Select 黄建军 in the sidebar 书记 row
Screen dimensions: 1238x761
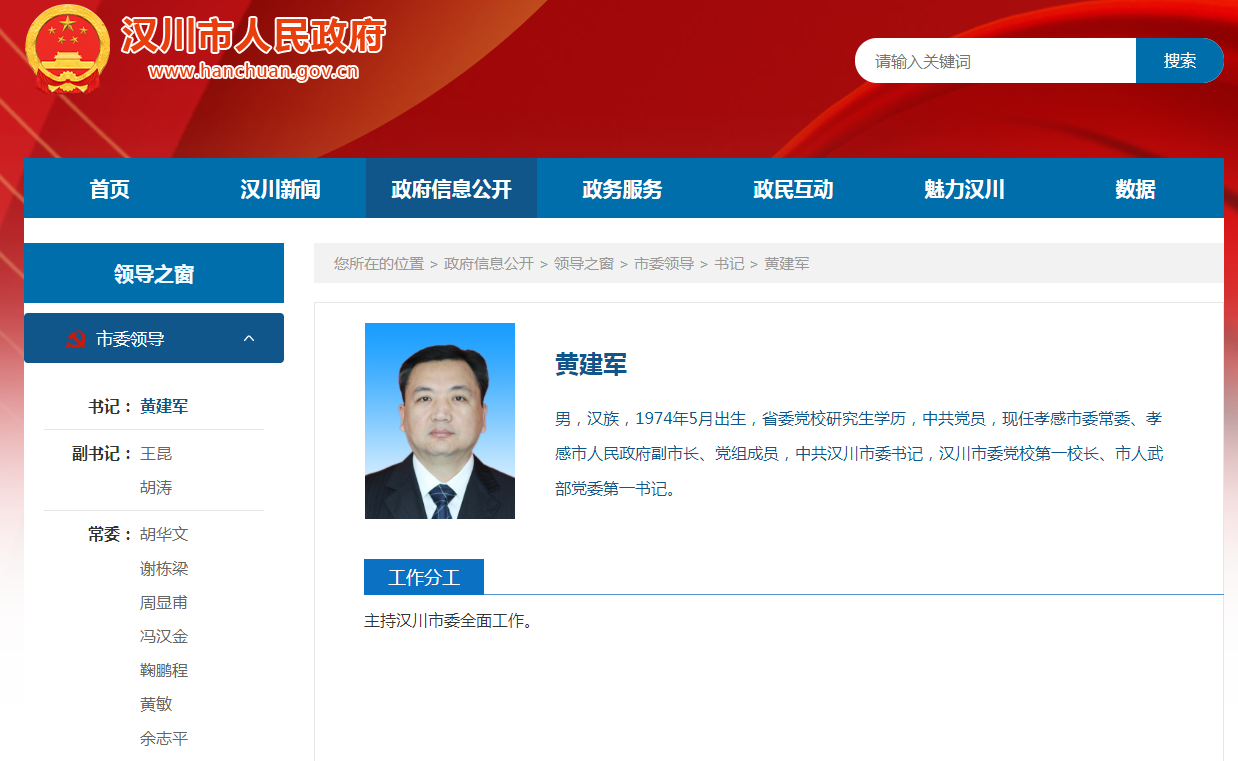click(x=164, y=406)
